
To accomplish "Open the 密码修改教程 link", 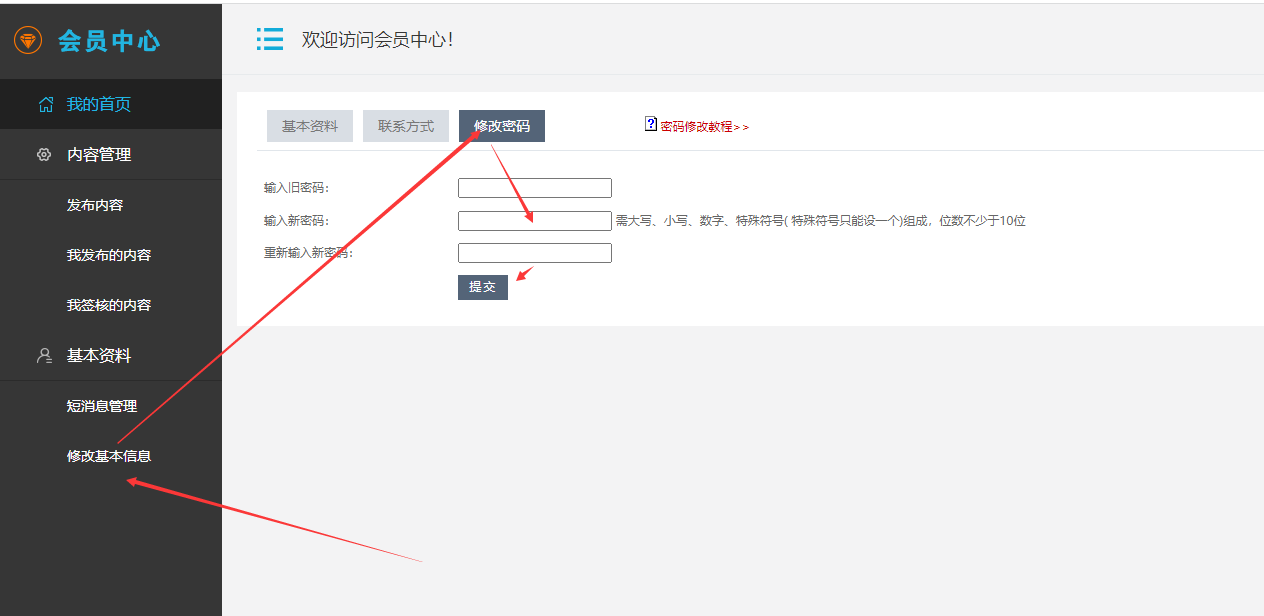I will point(704,127).
